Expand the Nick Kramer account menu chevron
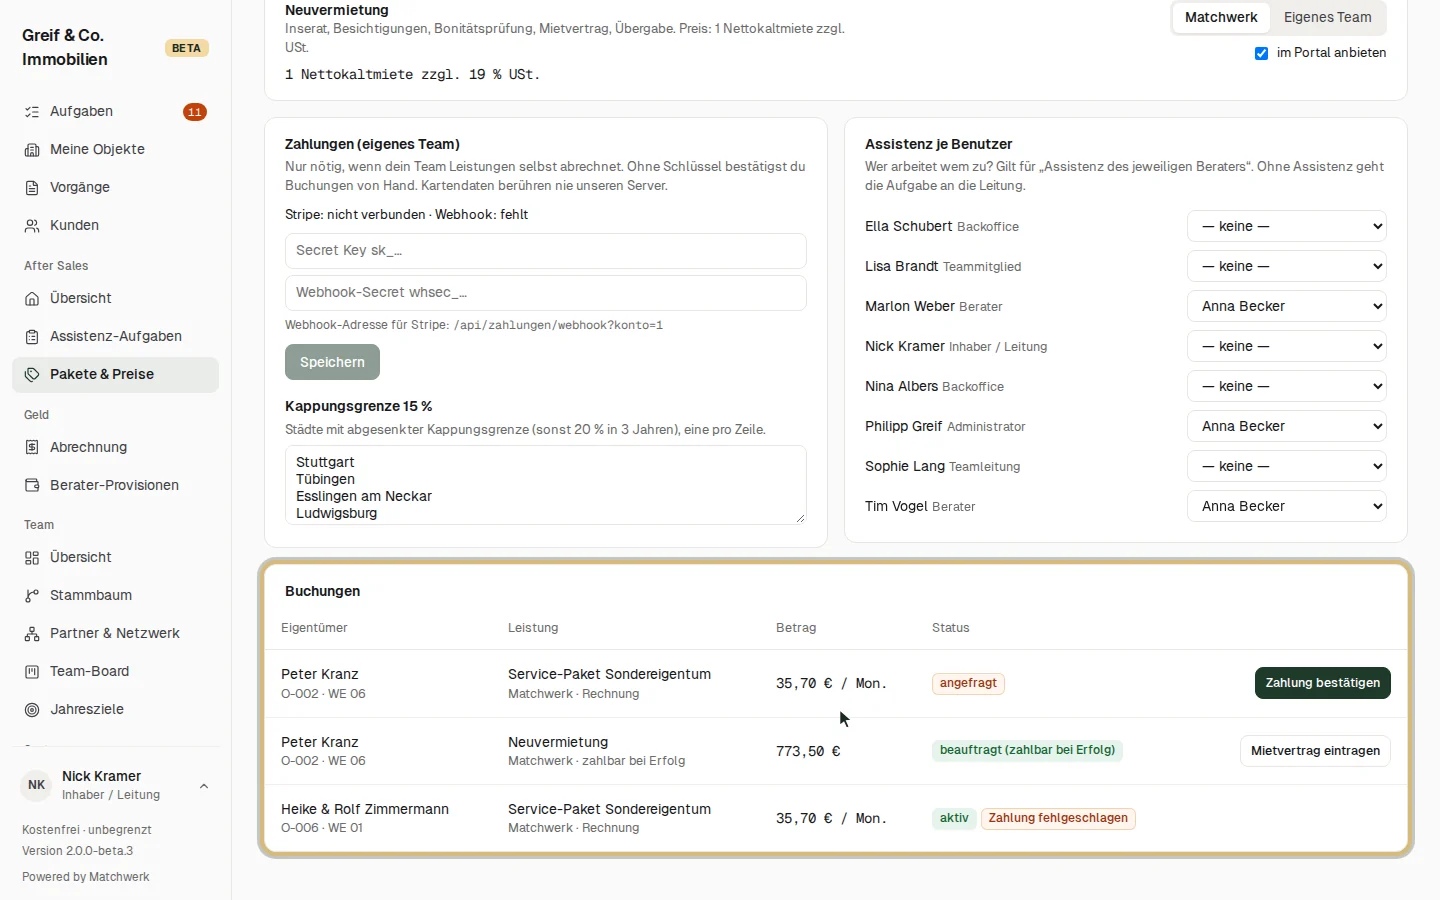This screenshot has width=1440, height=900. pos(204,786)
